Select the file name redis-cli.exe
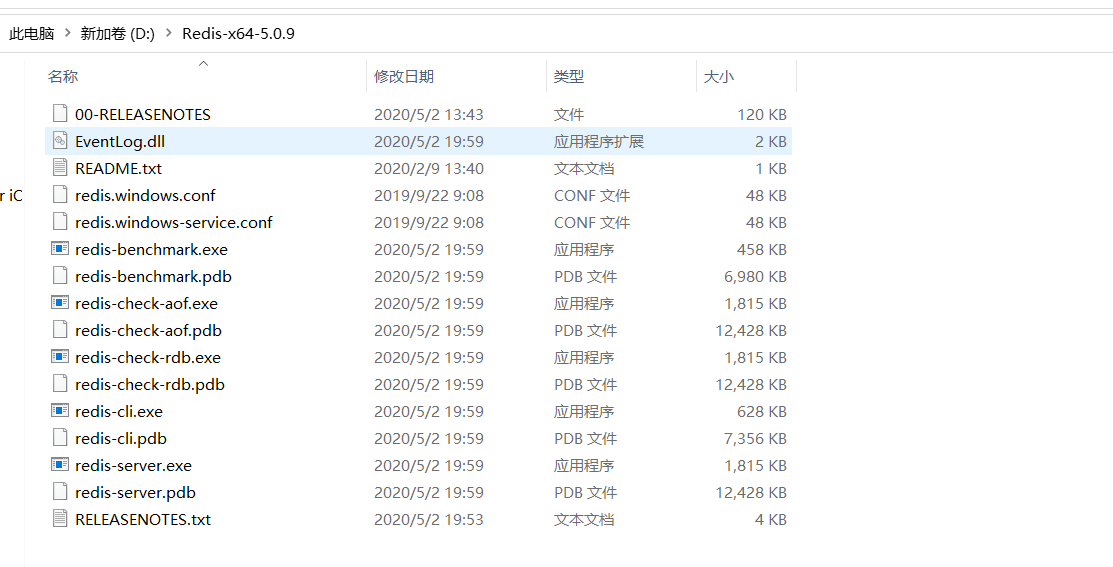The image size is (1113, 567). 119,411
